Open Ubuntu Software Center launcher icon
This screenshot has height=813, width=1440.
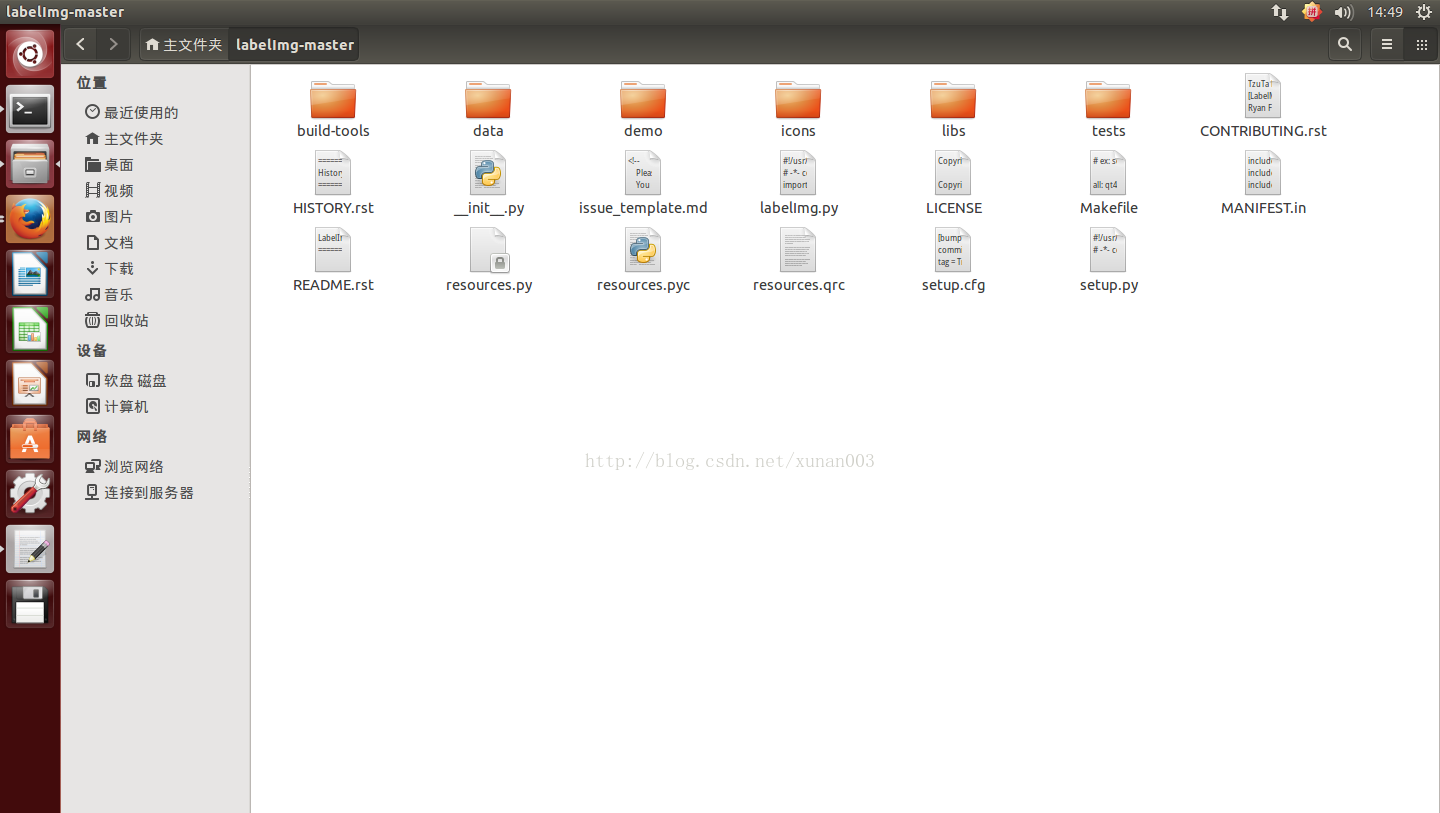(30, 439)
